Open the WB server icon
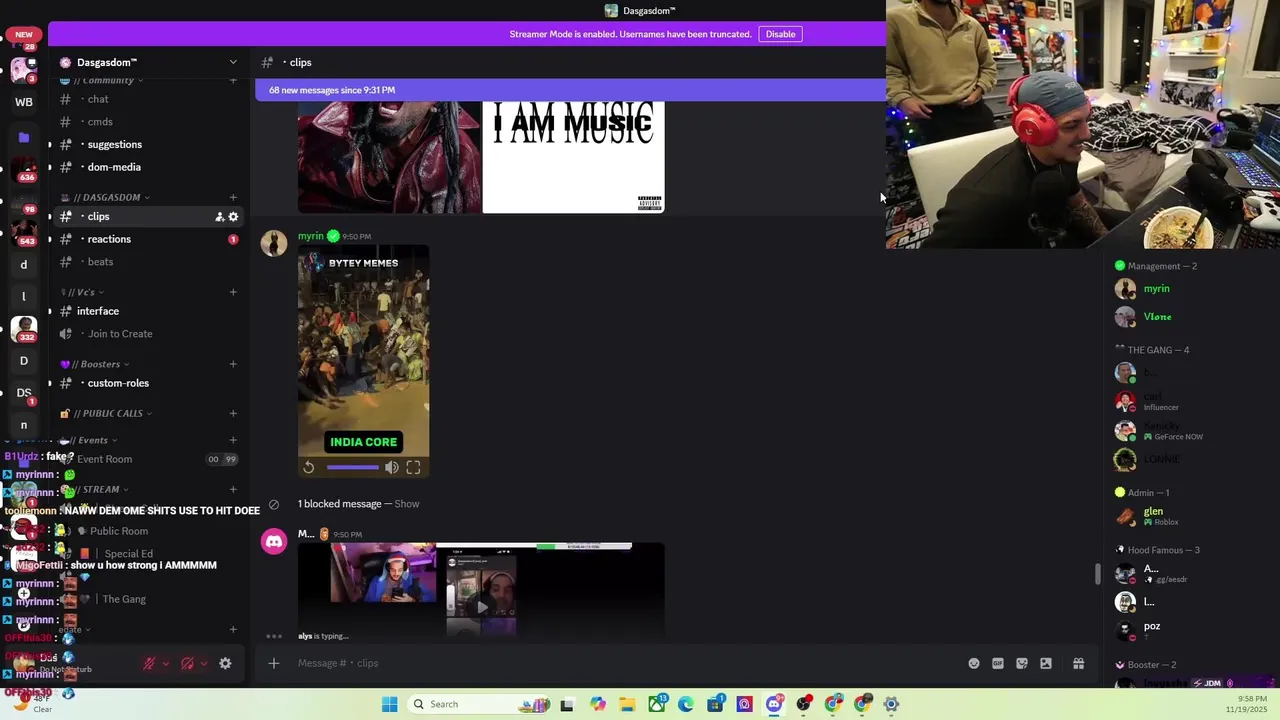 point(24,102)
